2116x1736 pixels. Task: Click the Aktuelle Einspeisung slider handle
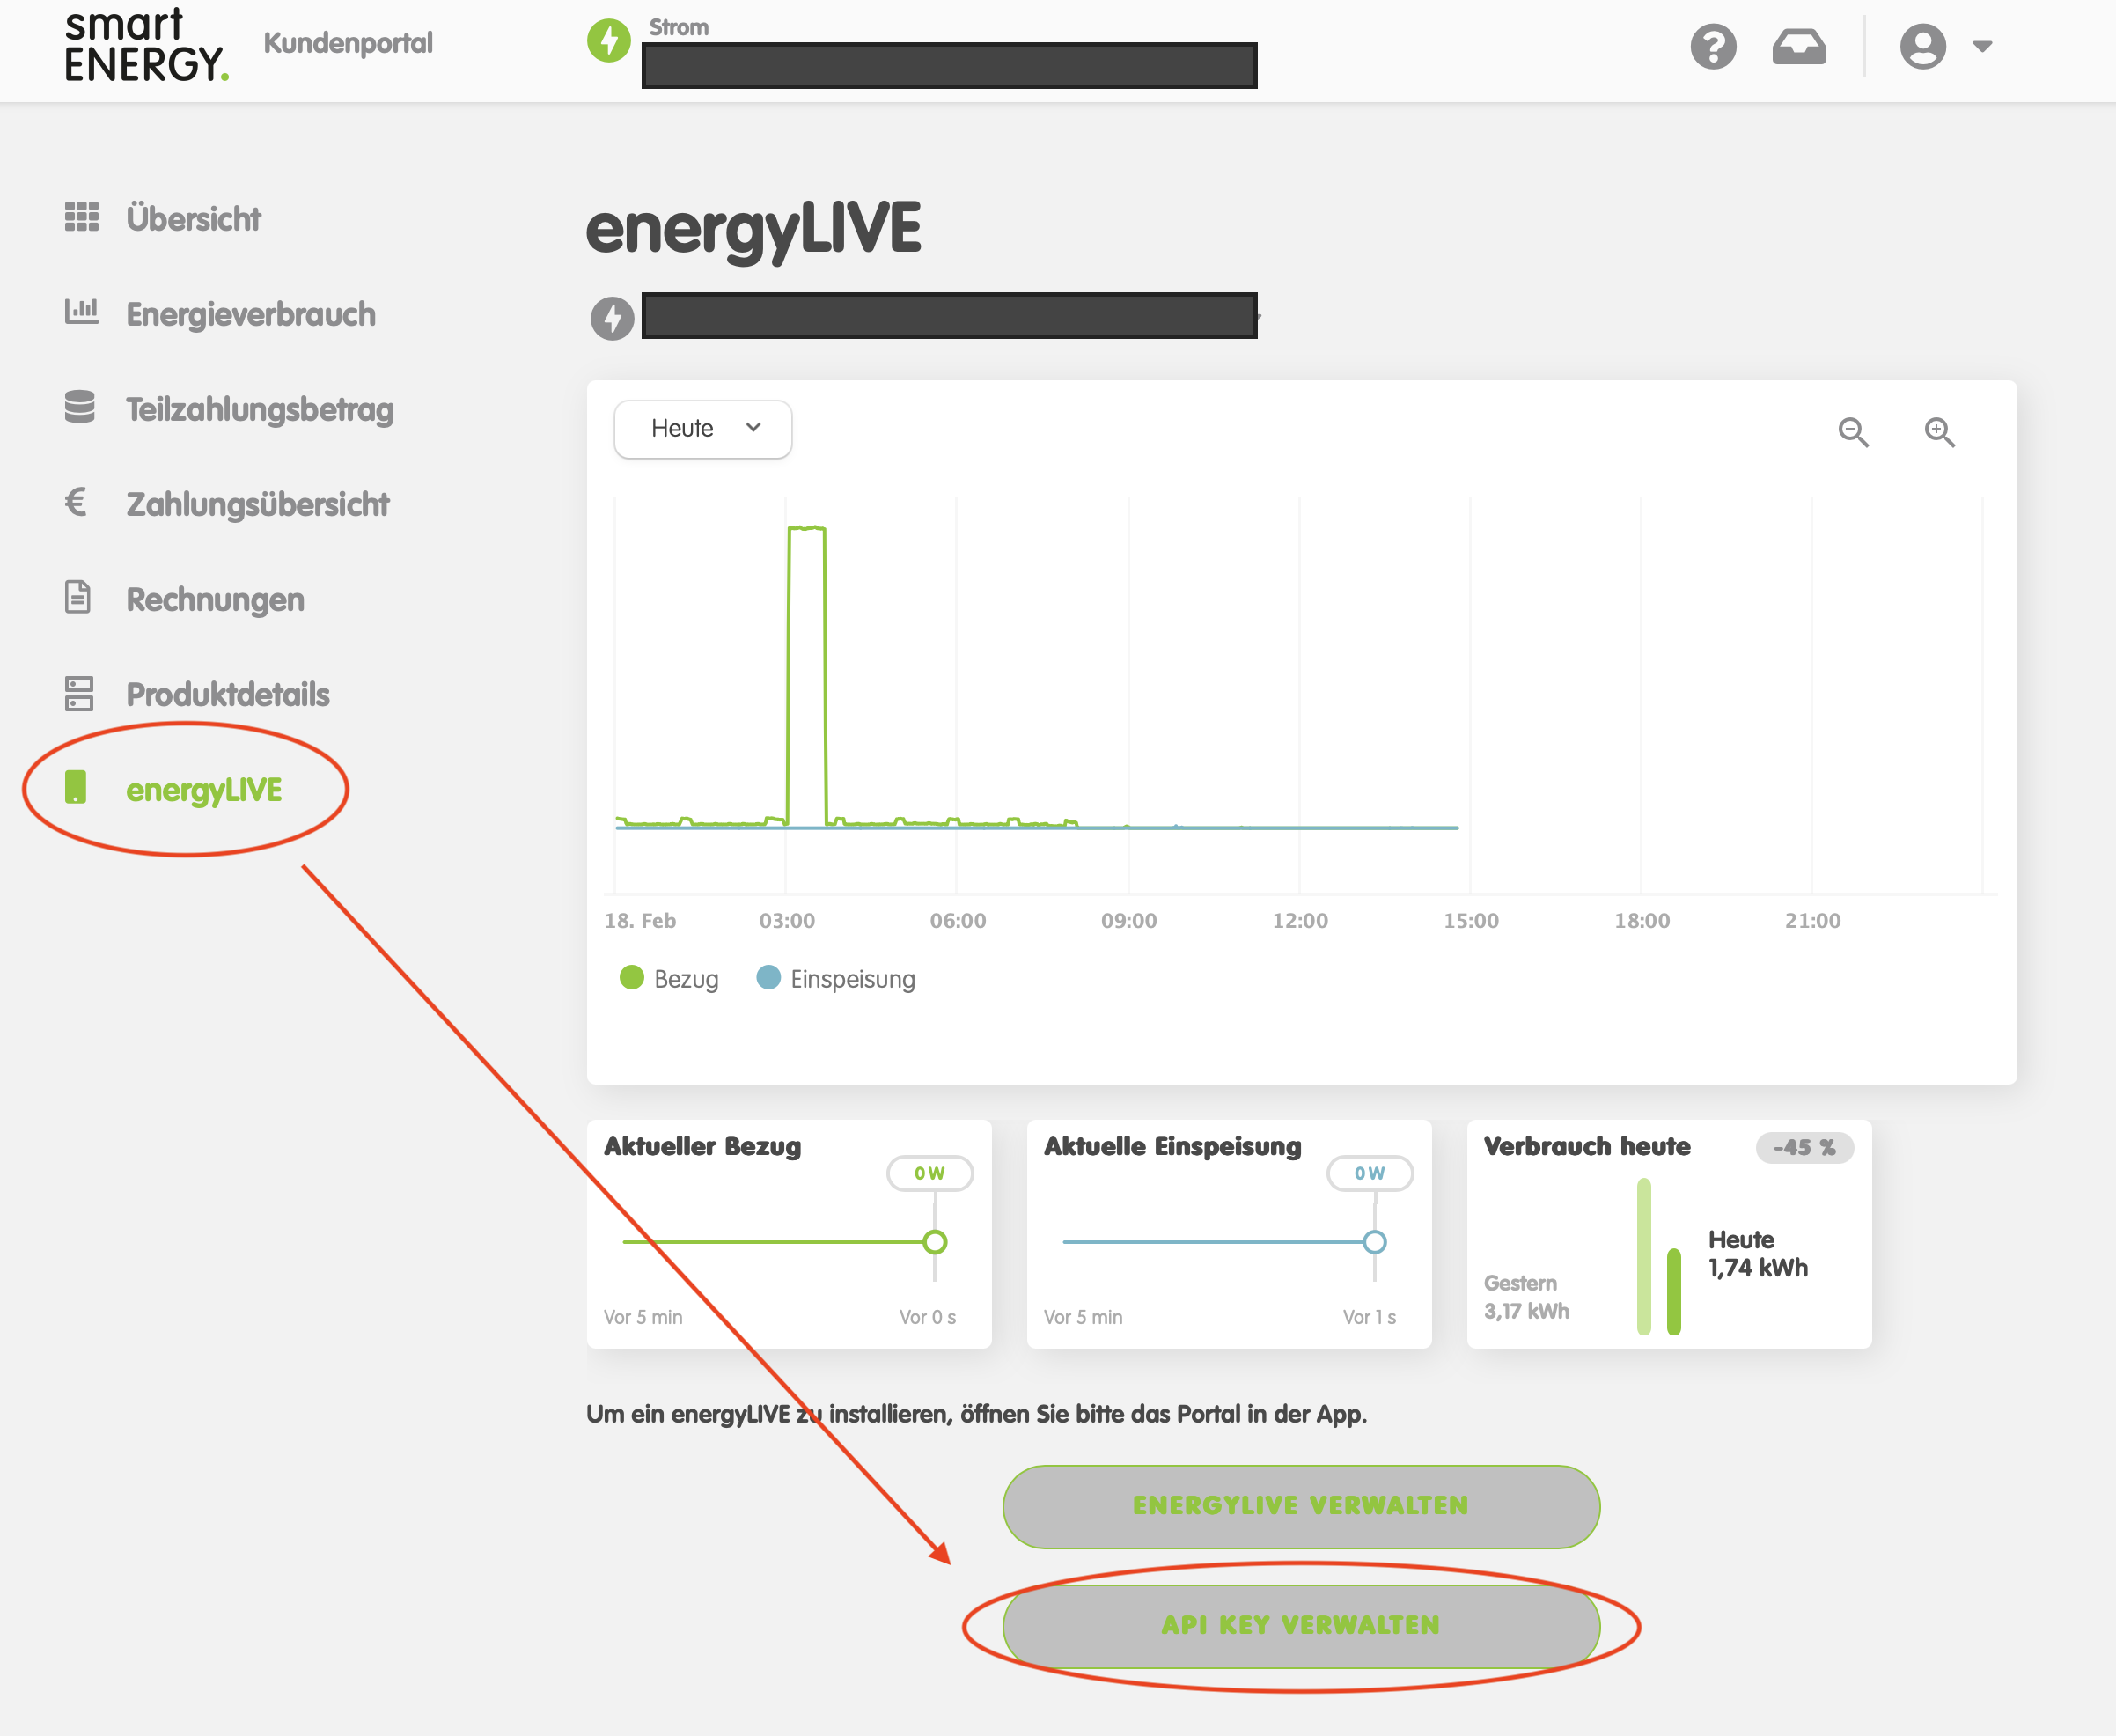1374,1242
